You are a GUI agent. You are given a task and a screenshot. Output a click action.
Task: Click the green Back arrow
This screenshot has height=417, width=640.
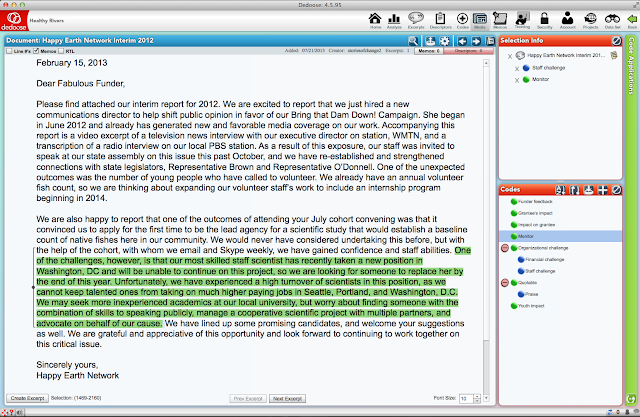(x=632, y=20)
